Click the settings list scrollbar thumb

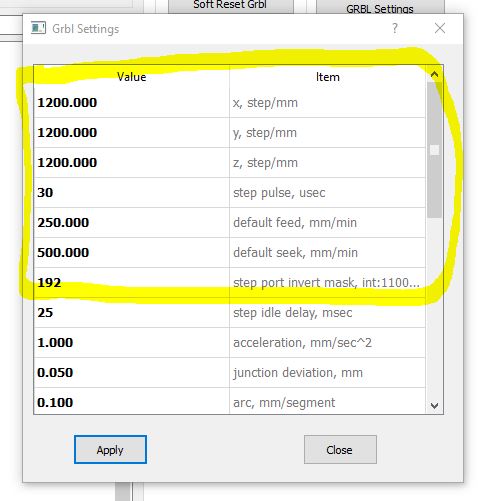point(434,150)
